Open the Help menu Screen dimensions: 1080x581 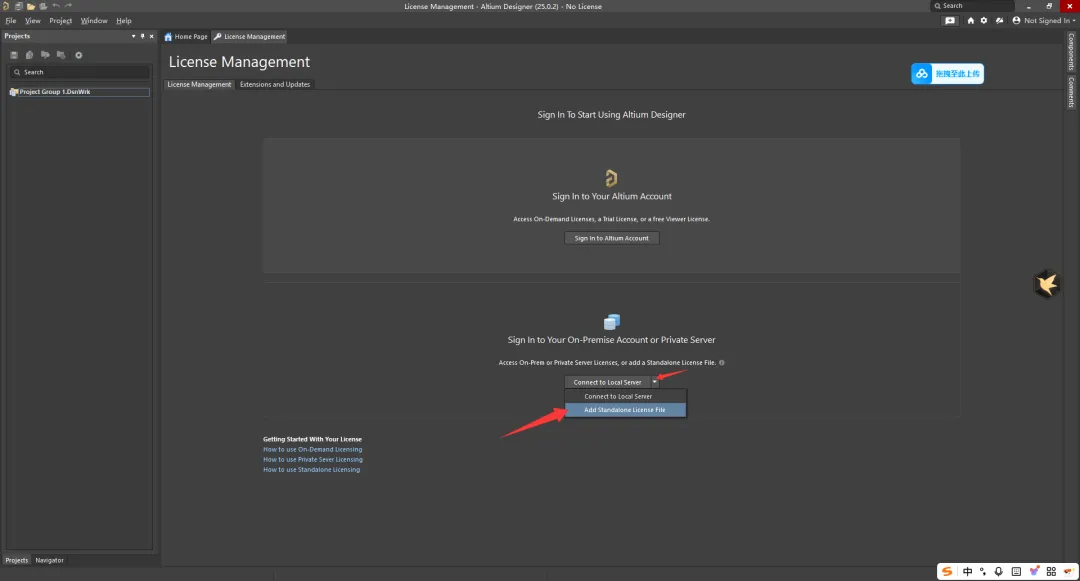[123, 21]
